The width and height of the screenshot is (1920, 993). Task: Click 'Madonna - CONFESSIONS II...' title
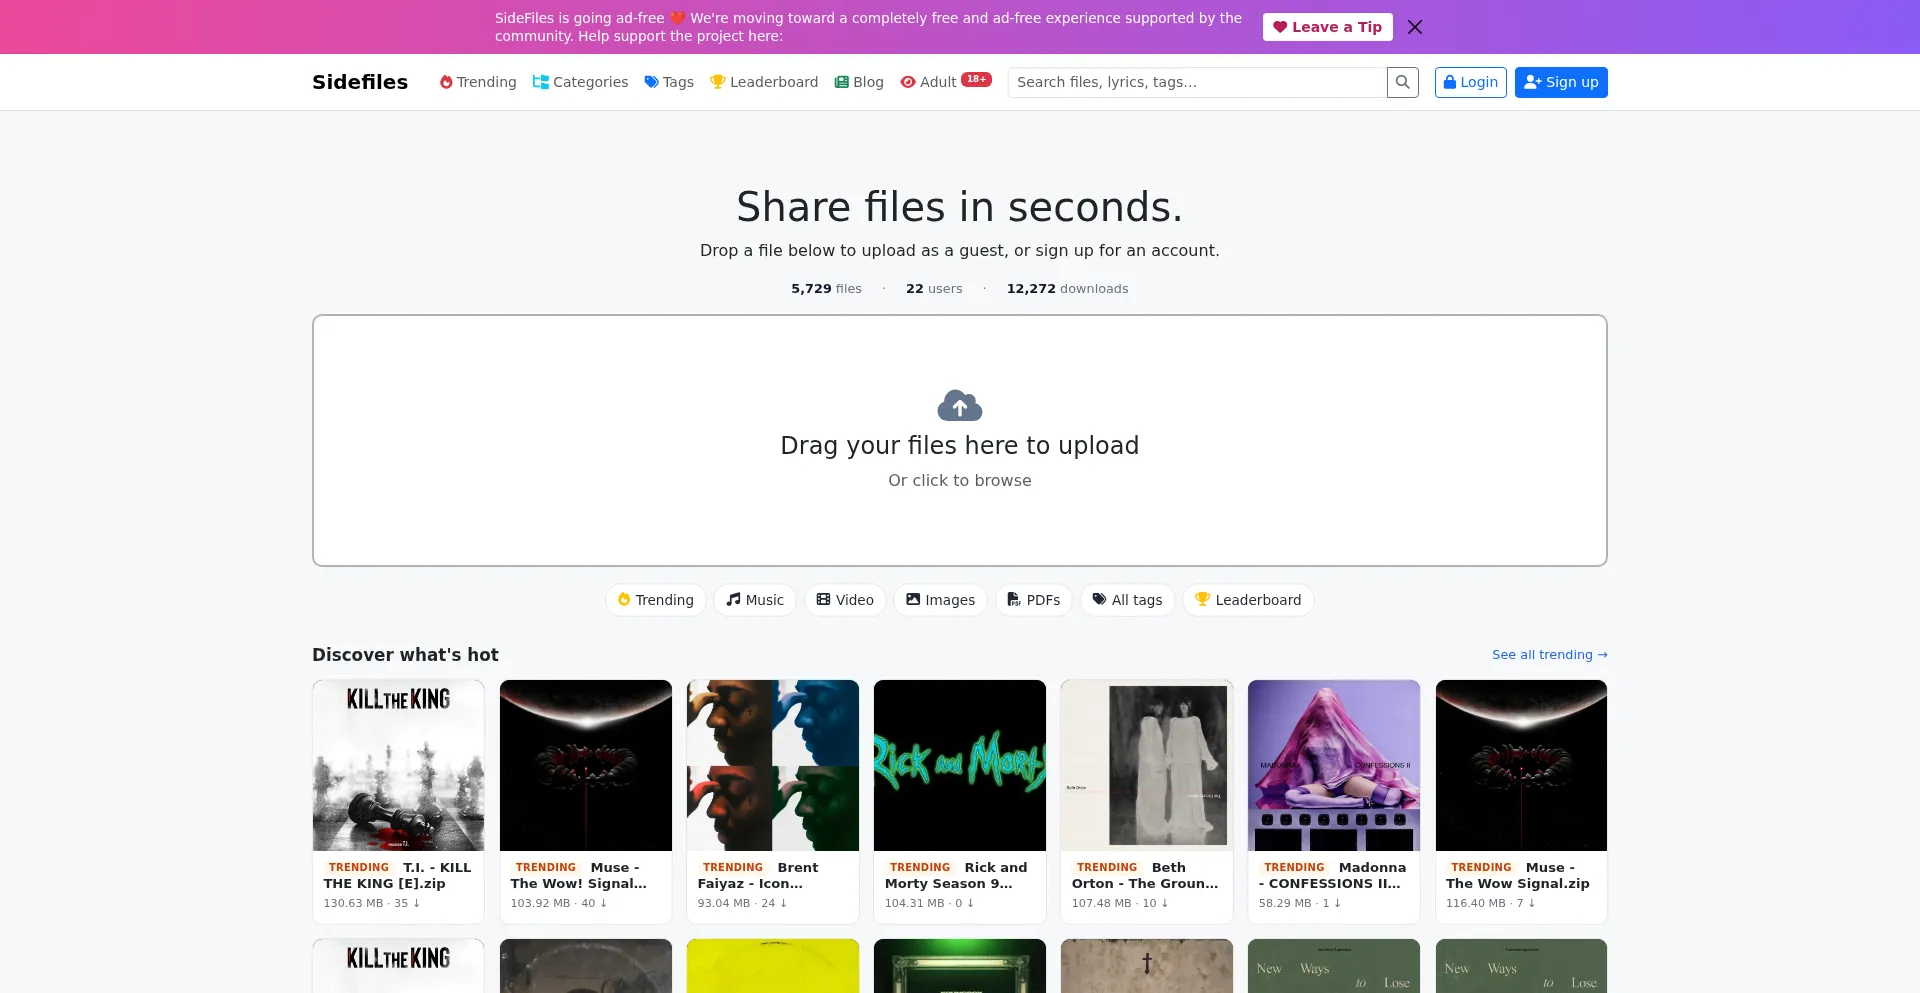click(x=1332, y=875)
